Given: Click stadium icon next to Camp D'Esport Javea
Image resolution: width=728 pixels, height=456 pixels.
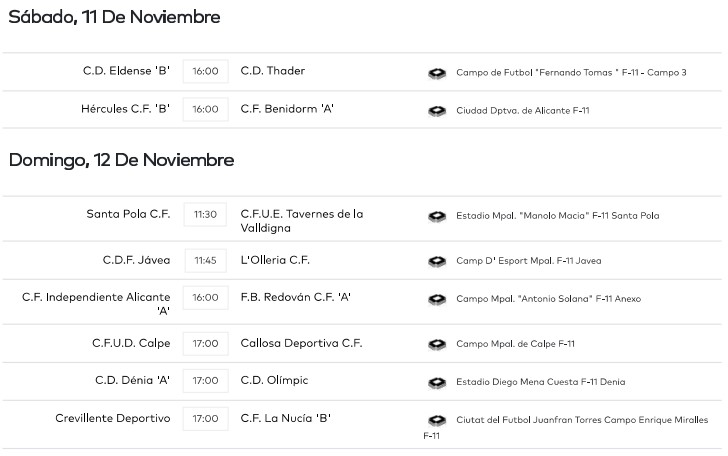Looking at the screenshot, I should click(x=436, y=261).
